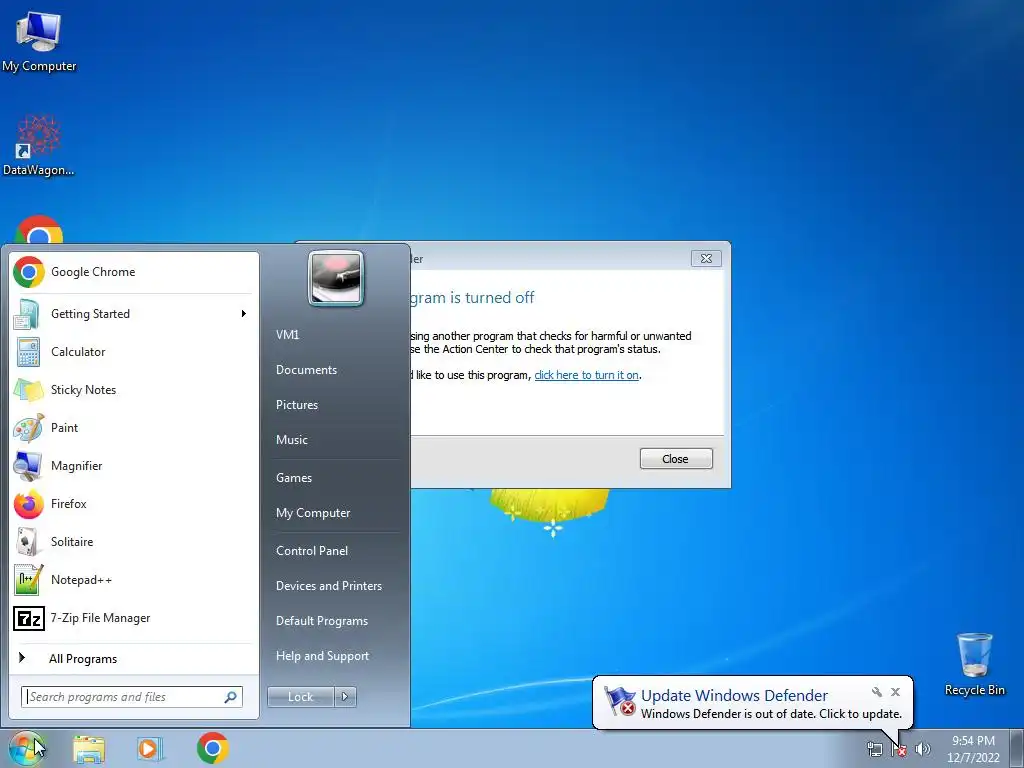The height and width of the screenshot is (768, 1024).
Task: Open Control Panel
Action: [x=312, y=551]
